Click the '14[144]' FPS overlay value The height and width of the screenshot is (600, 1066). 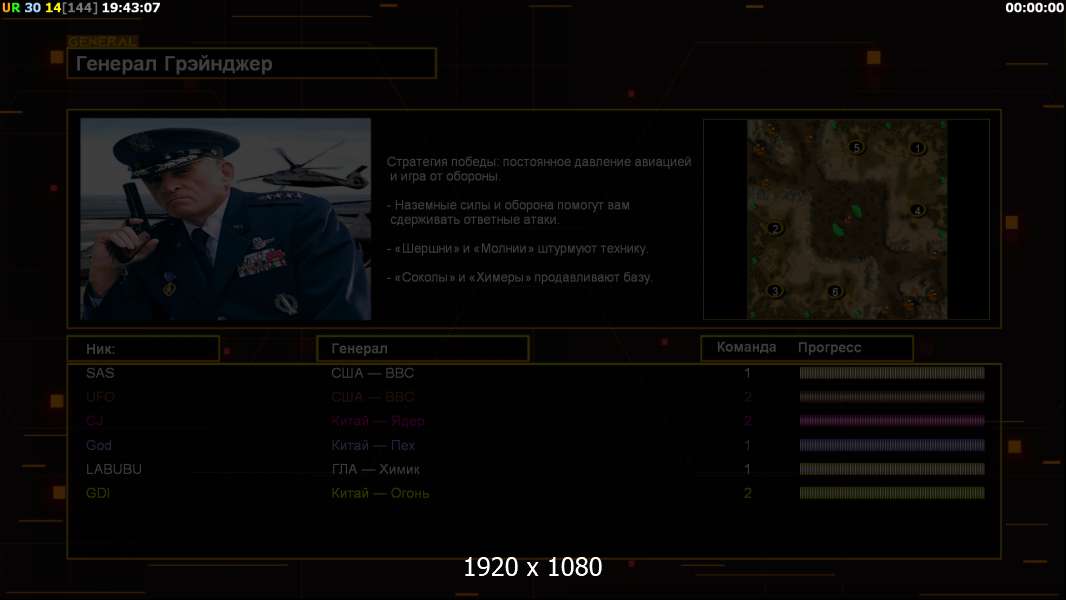pyautogui.click(x=71, y=8)
